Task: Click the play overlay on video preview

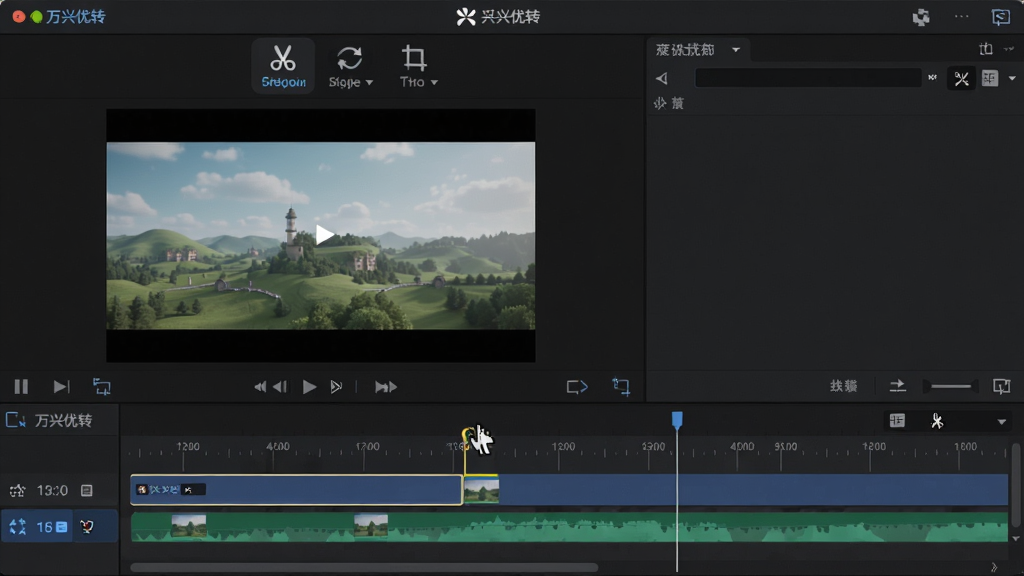Action: click(x=324, y=234)
